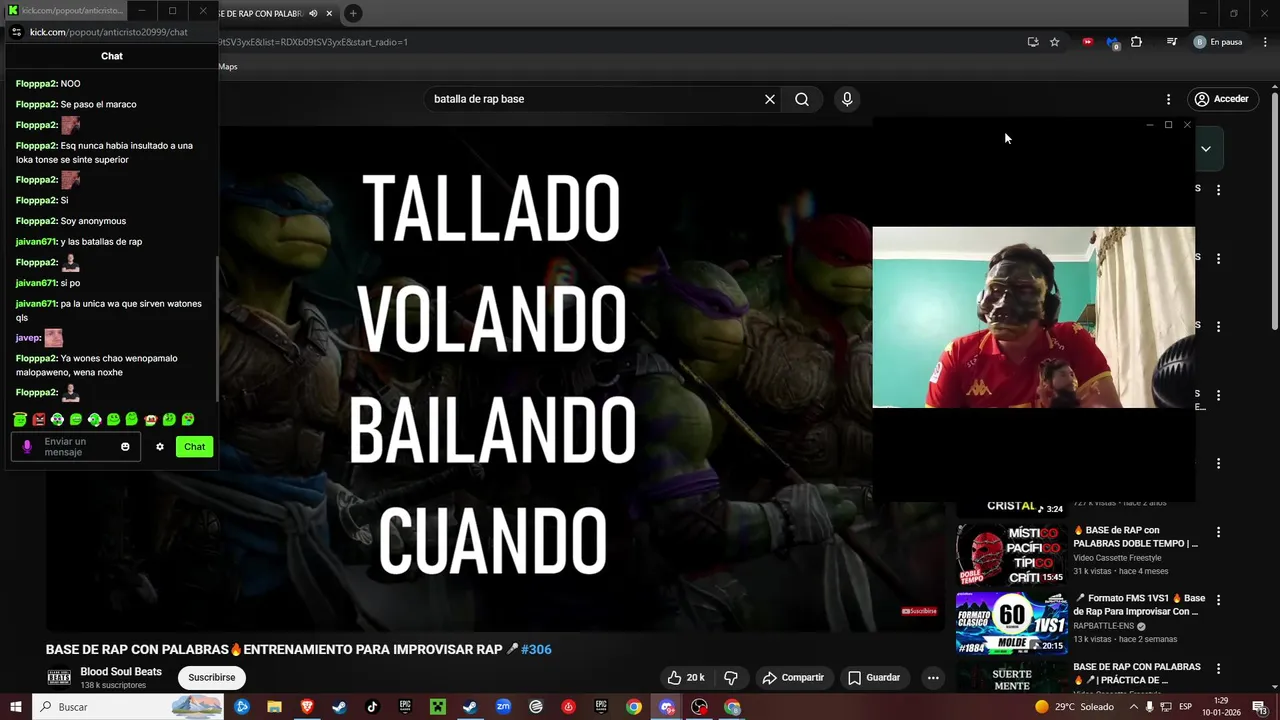Image resolution: width=1280 pixels, height=720 pixels.
Task: Open Minecraft from the taskbar
Action: 438,707
